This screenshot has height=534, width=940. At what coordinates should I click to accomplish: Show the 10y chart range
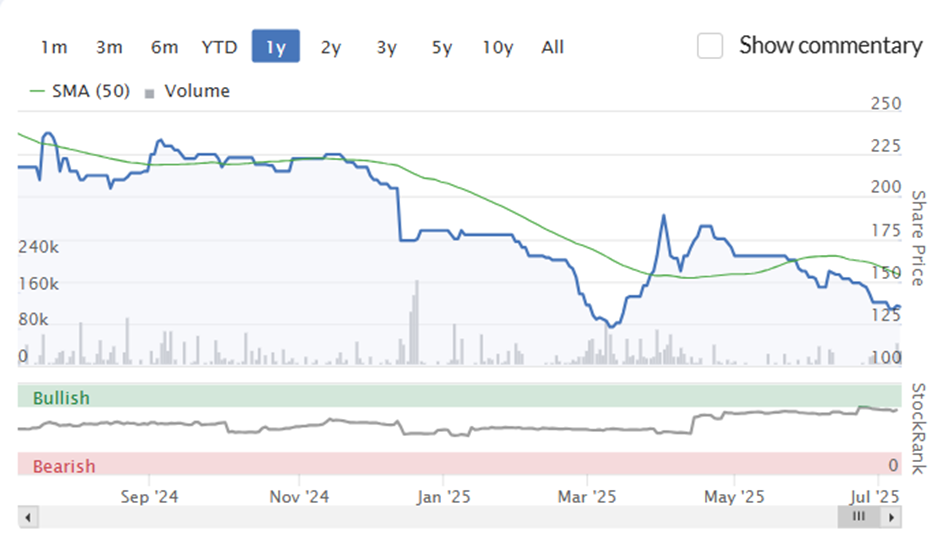tap(498, 47)
